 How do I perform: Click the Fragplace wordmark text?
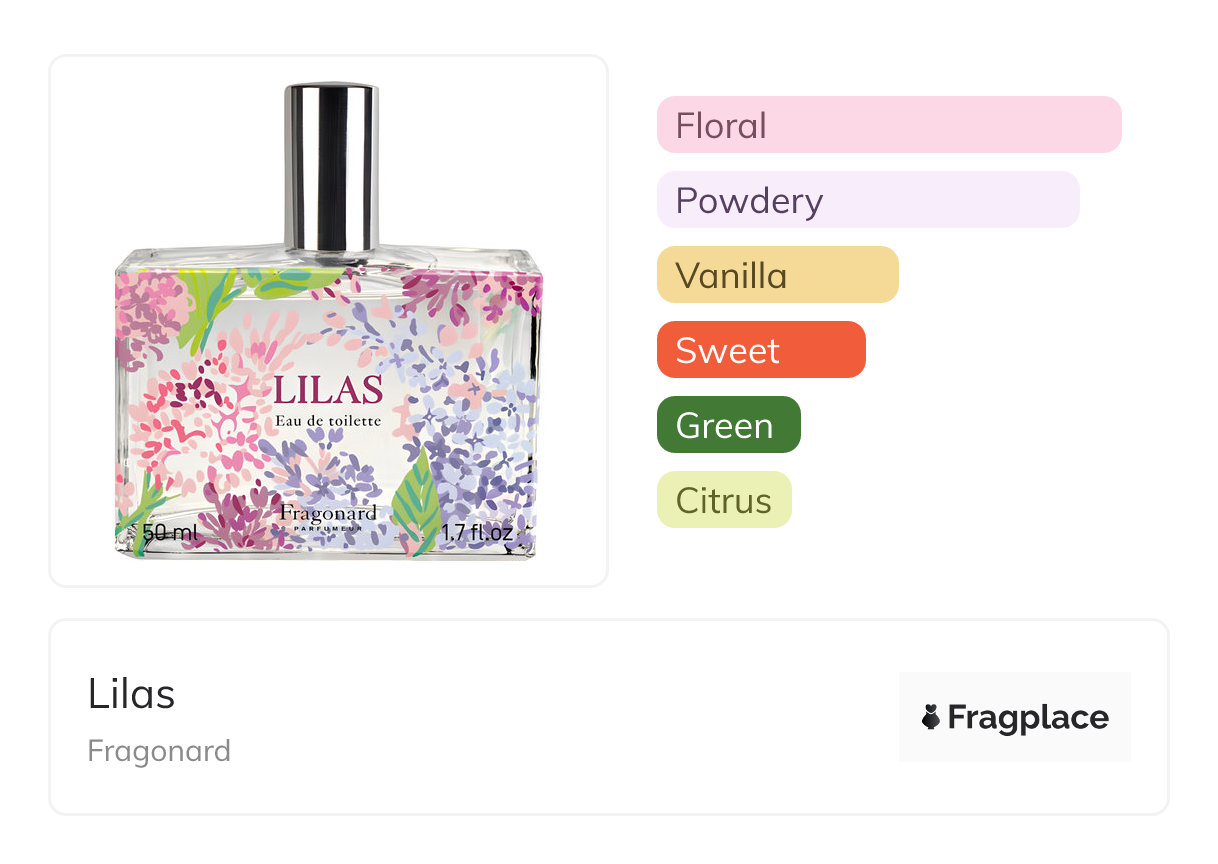pos(1028,718)
